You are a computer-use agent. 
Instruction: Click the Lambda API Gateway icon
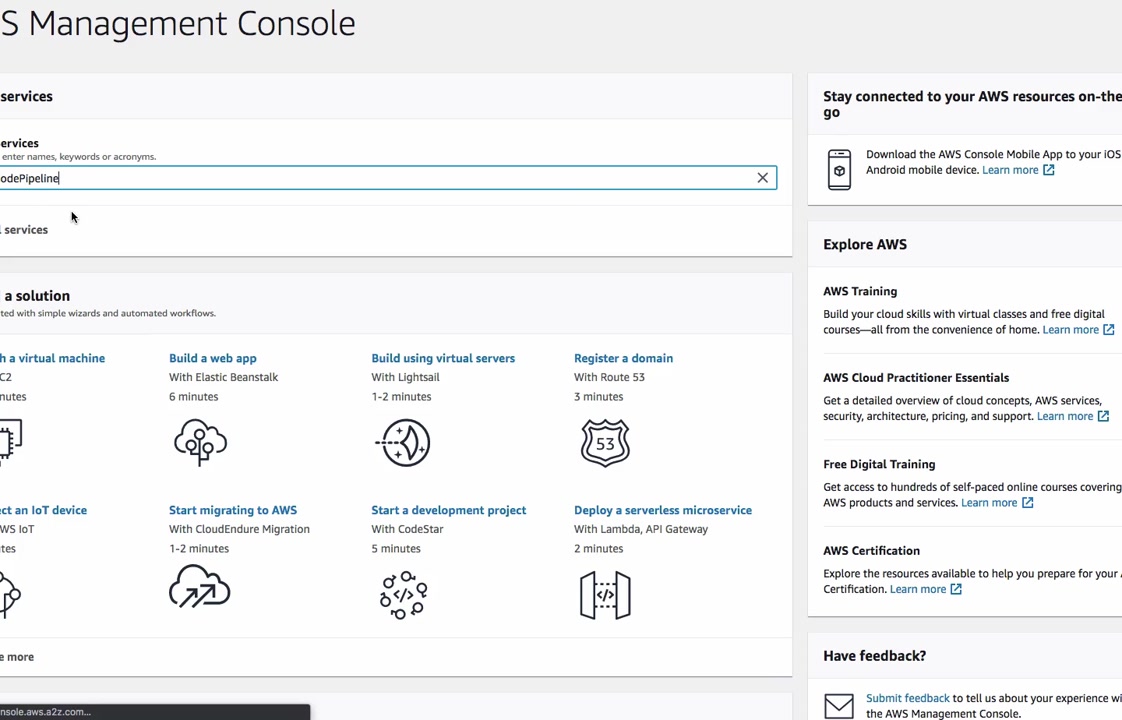(x=605, y=595)
